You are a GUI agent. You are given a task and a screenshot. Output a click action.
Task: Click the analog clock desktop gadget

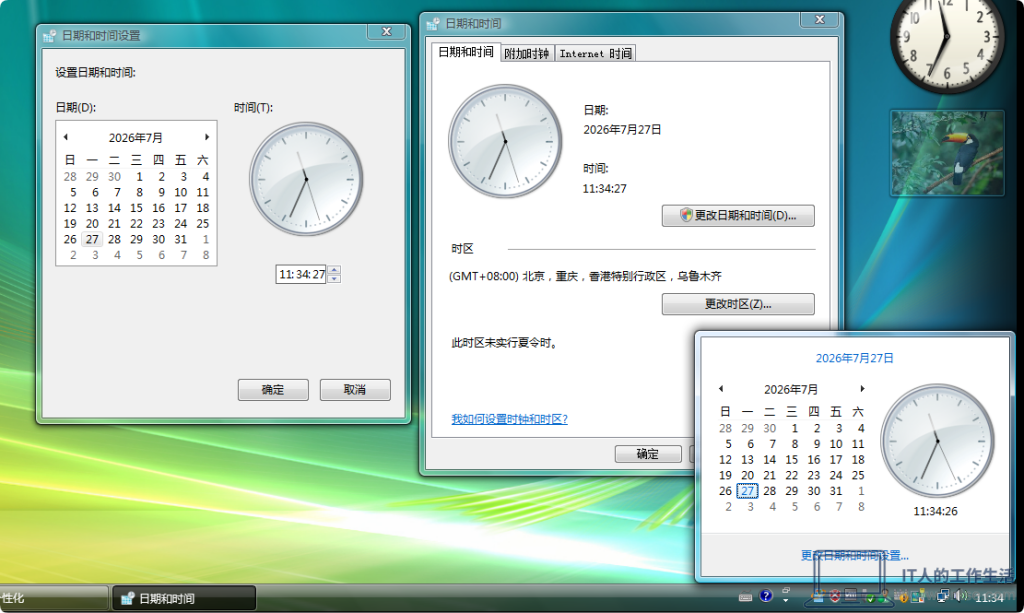[946, 38]
